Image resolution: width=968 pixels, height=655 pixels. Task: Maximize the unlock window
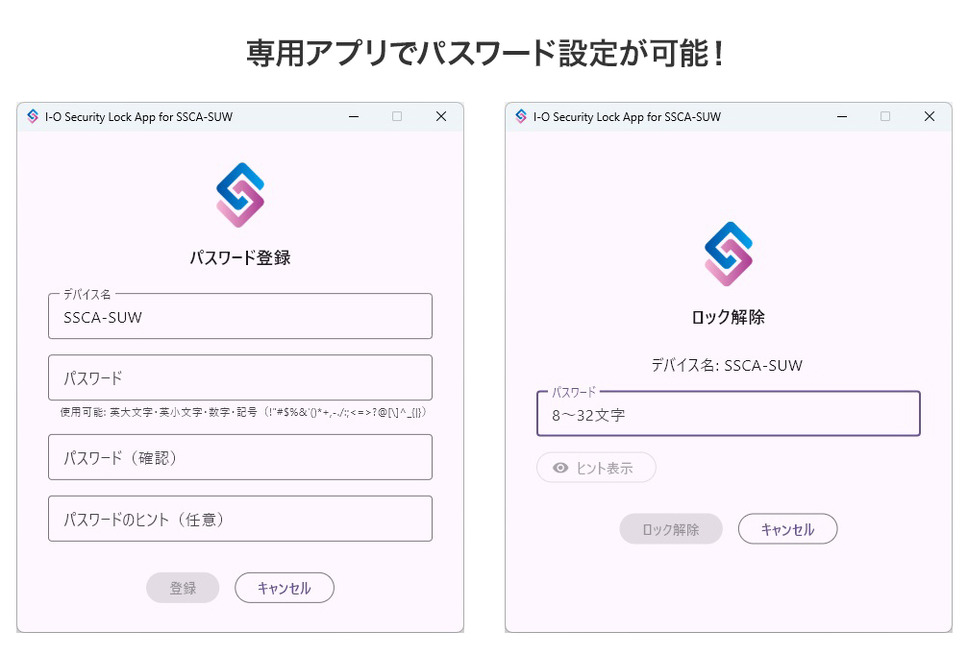[x=885, y=116]
